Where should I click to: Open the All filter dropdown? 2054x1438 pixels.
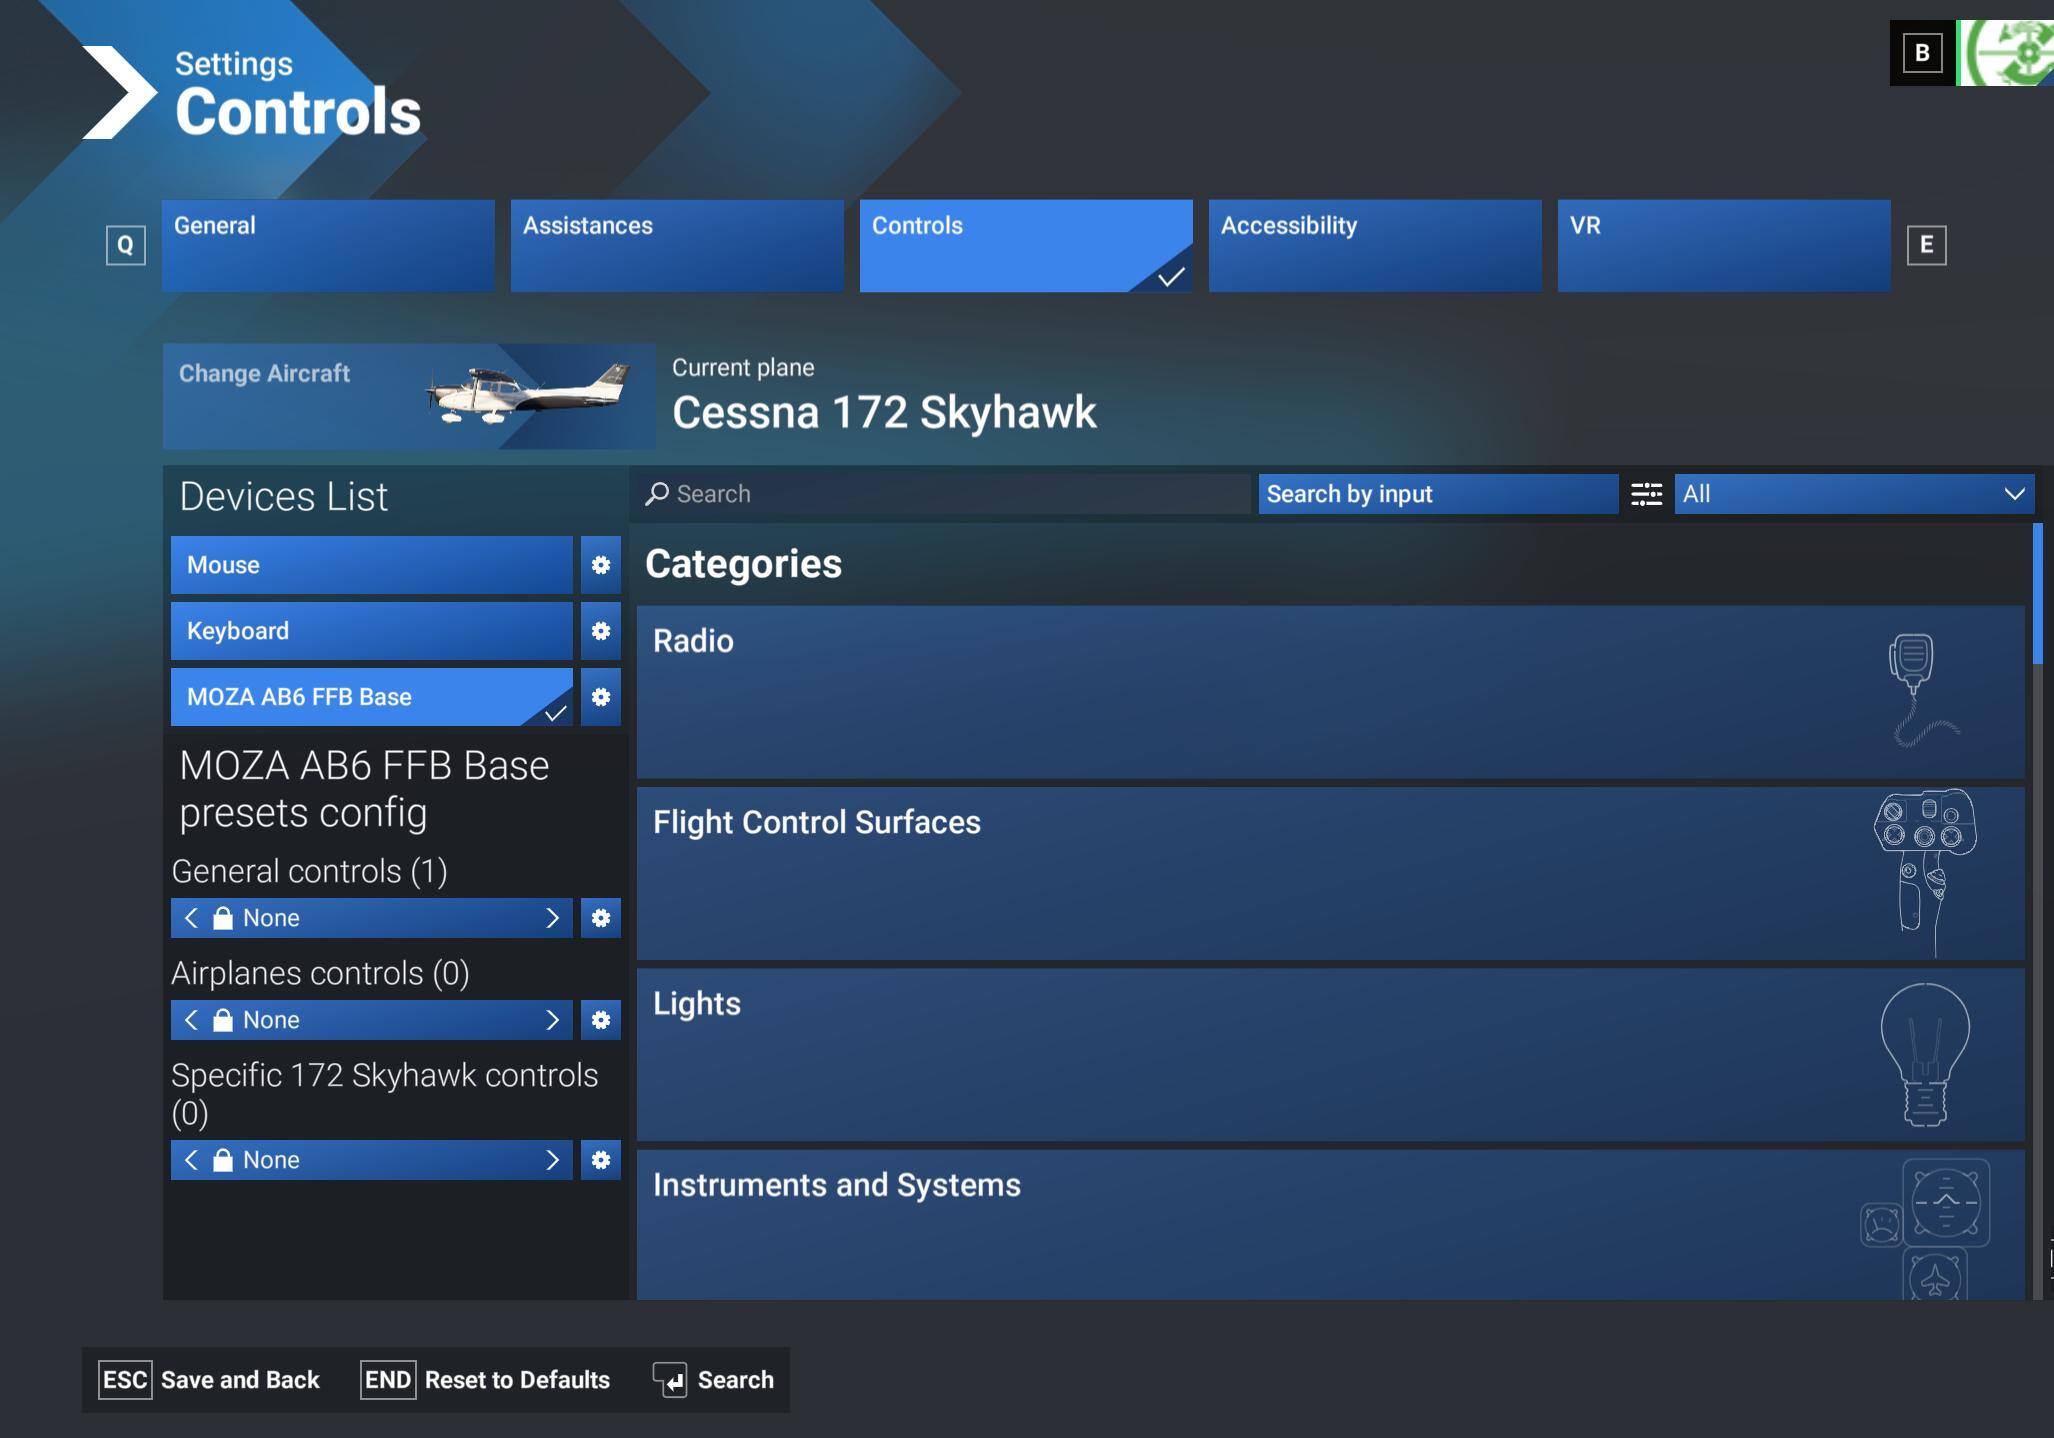[x=1854, y=494]
